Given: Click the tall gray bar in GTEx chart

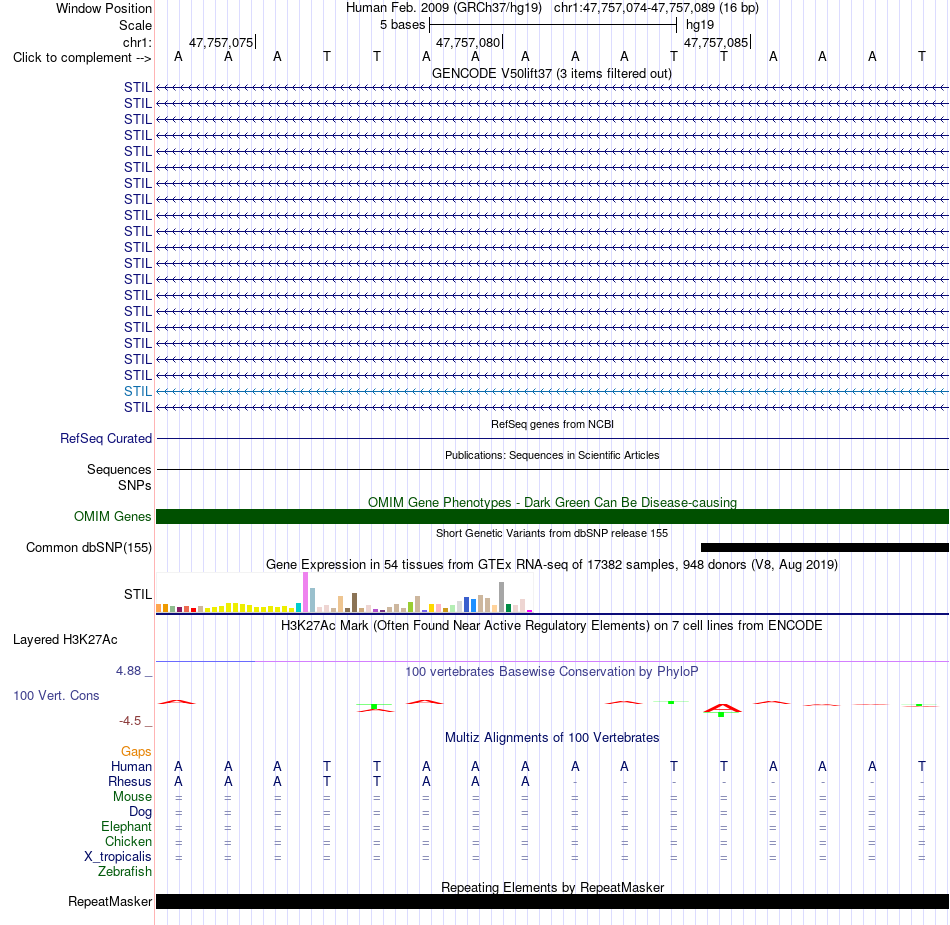Looking at the screenshot, I should point(502,597).
